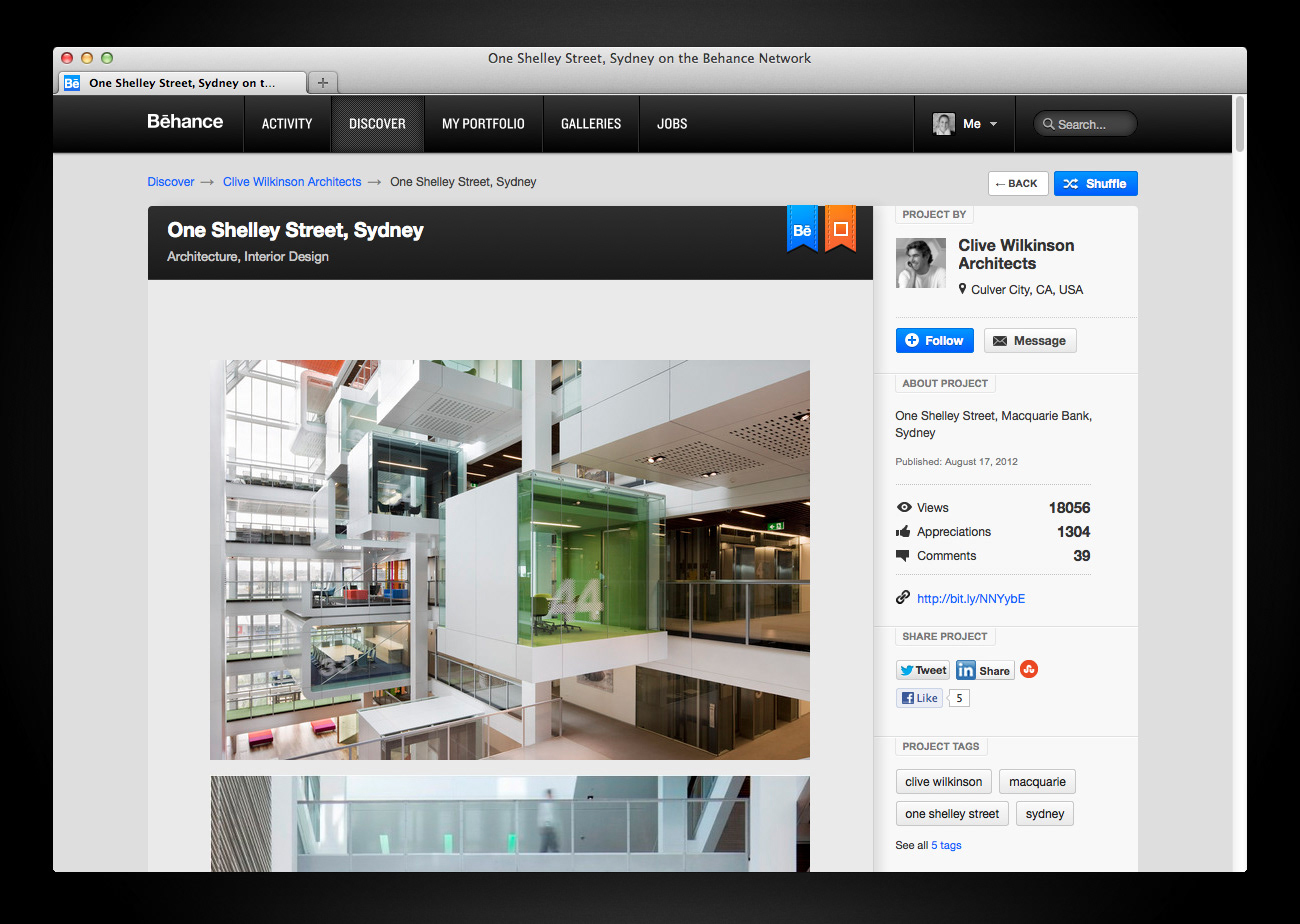Click the 'One Shelley Street, Sydney' project title
The image size is (1300, 924).
click(x=296, y=230)
